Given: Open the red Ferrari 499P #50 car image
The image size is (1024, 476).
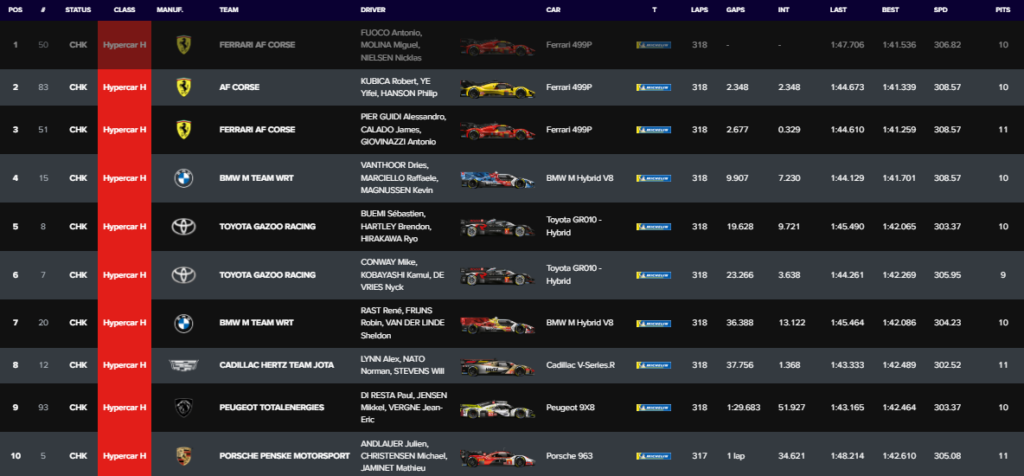Looking at the screenshot, I should pos(498,46).
